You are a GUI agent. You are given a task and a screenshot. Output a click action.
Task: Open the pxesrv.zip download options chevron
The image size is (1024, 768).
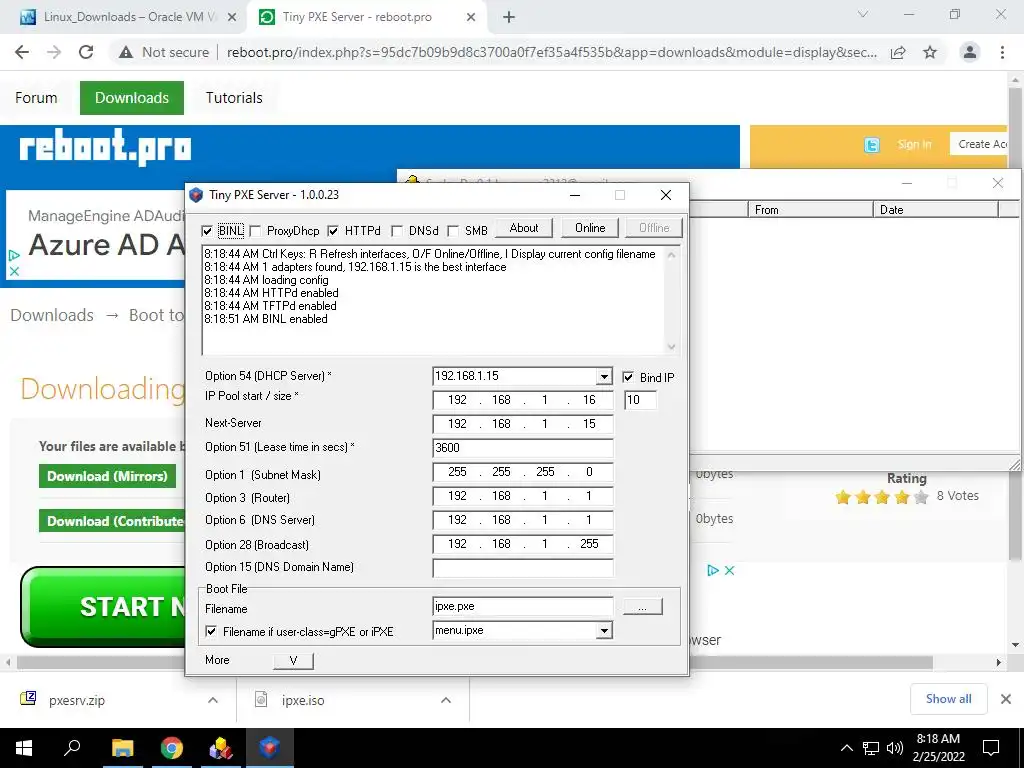point(213,700)
